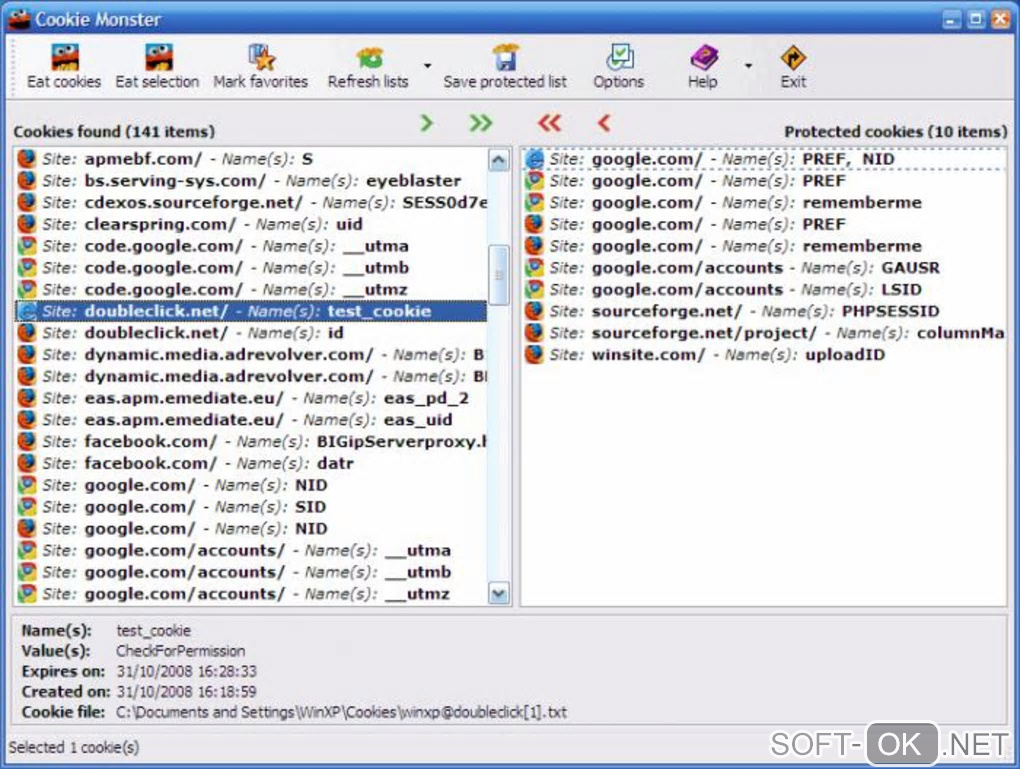1020x769 pixels.
Task: Select google.com/accounts/ __utma row
Action: click(251, 550)
